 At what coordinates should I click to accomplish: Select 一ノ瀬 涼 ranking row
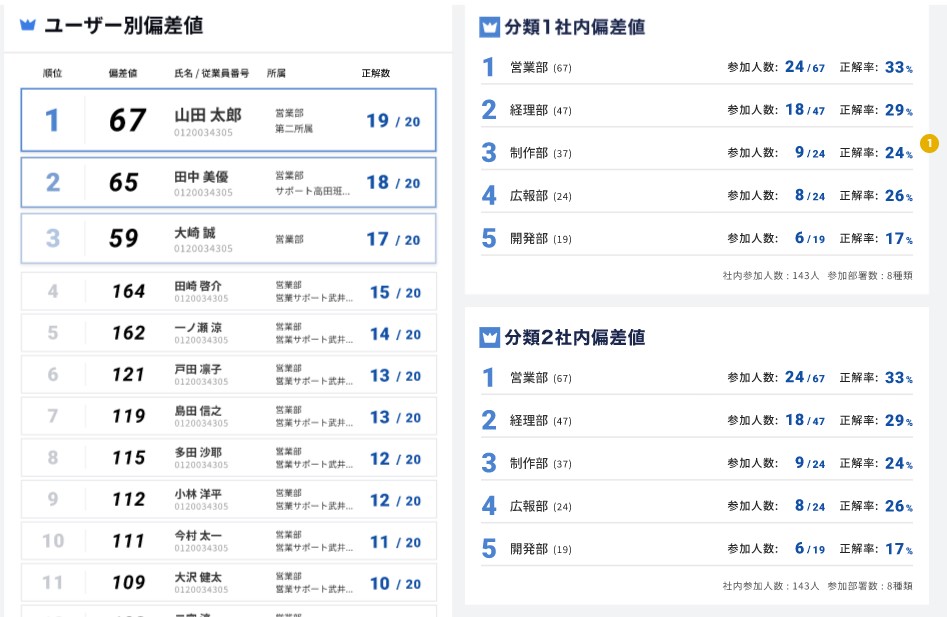228,333
